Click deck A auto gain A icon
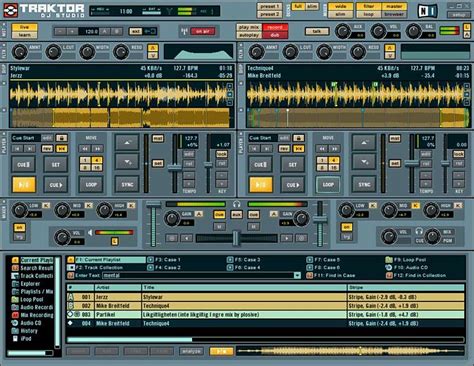 point(199,214)
